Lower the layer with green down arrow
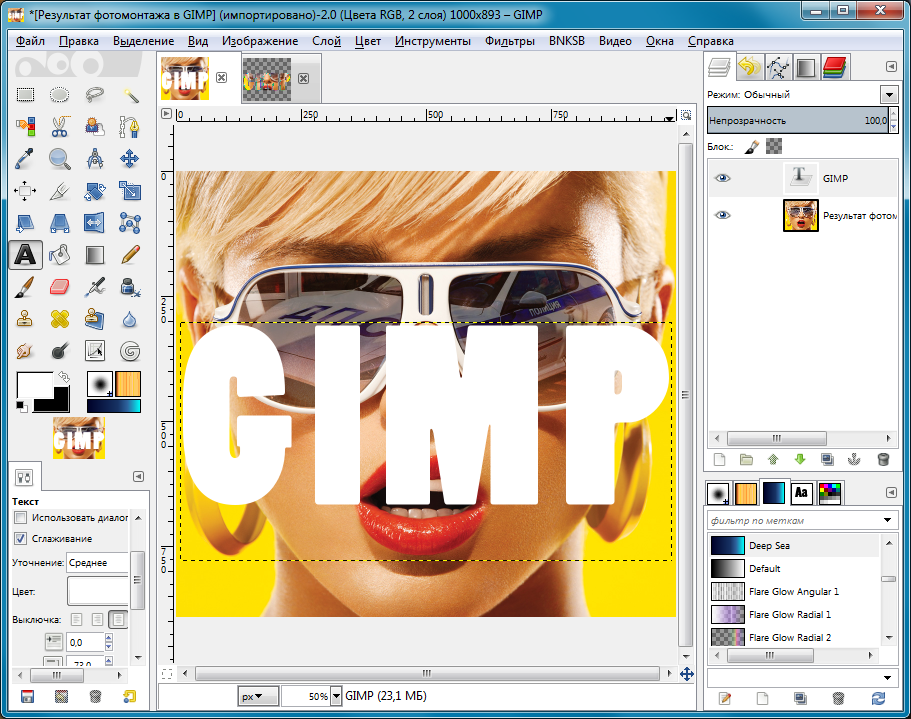The height and width of the screenshot is (719, 911). click(800, 460)
